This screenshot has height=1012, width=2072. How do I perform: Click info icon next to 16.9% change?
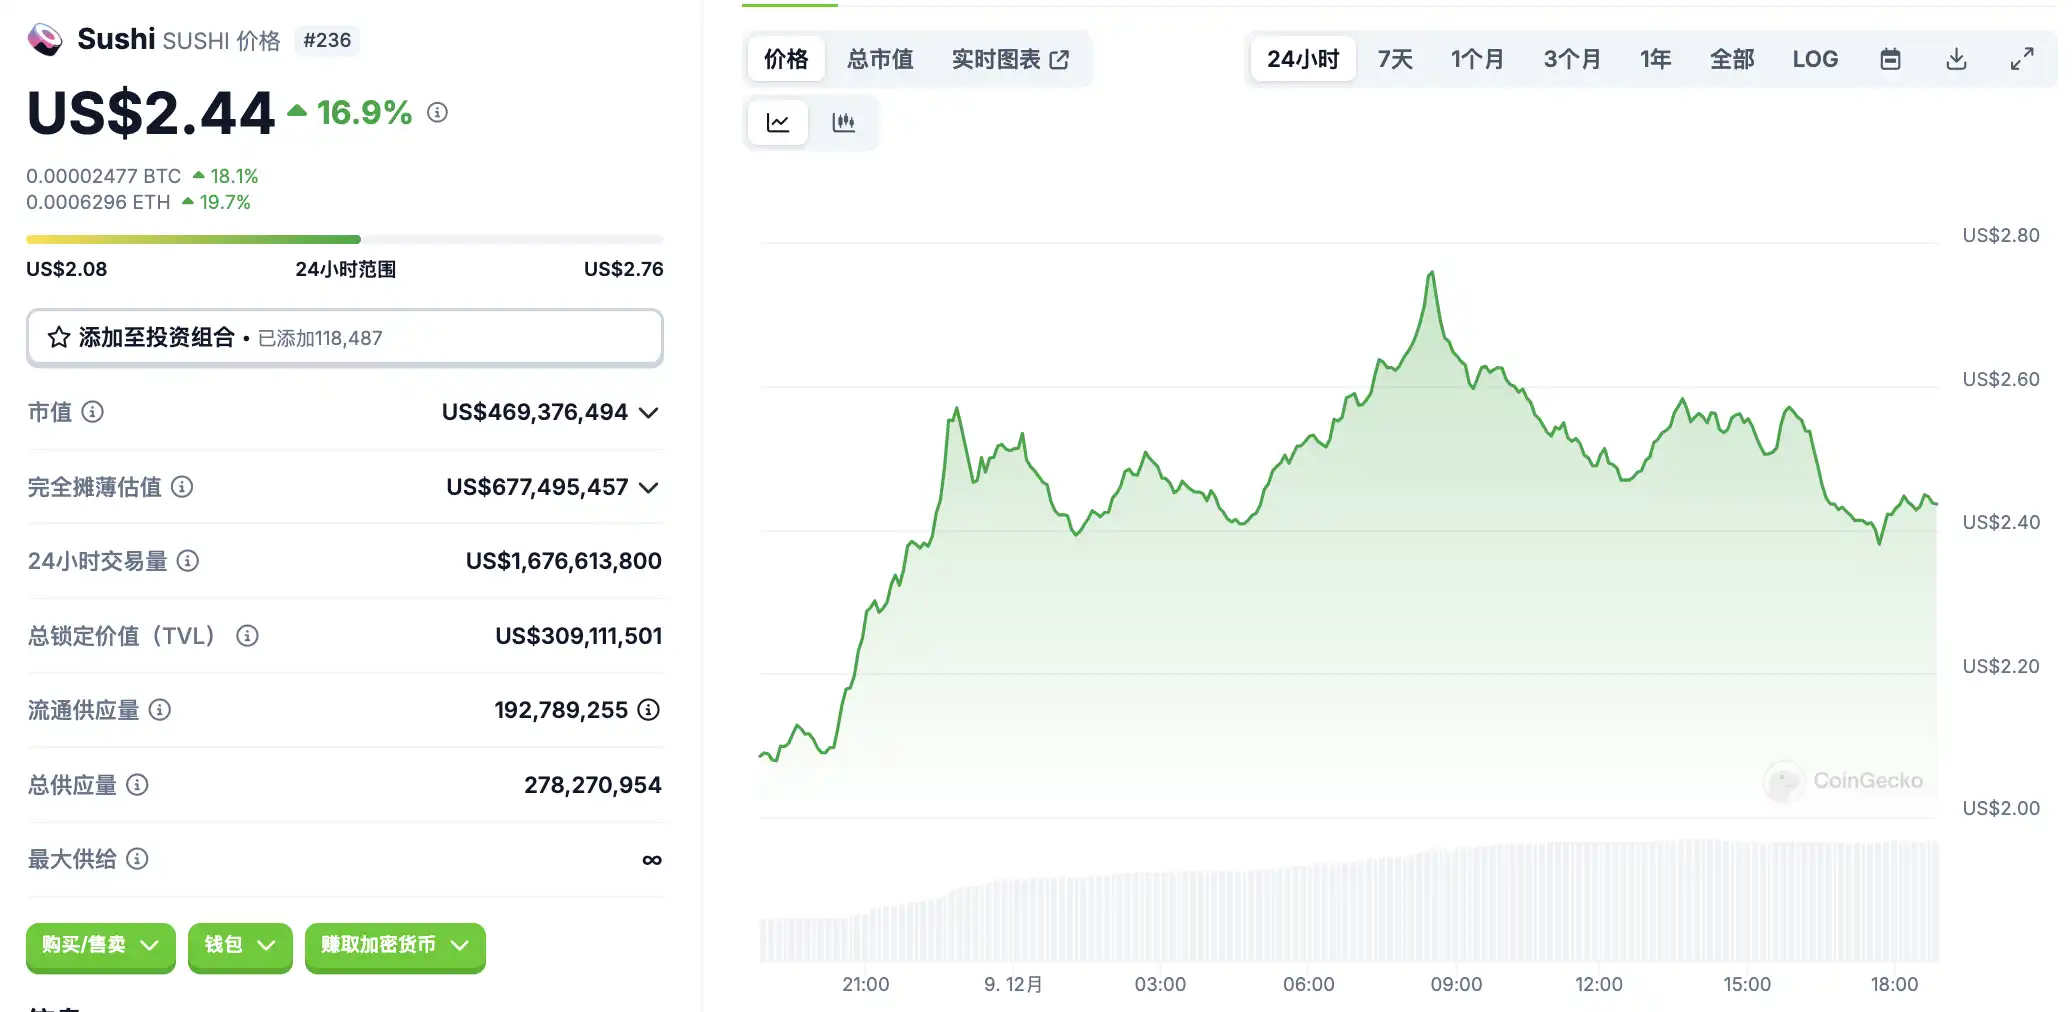(x=437, y=113)
